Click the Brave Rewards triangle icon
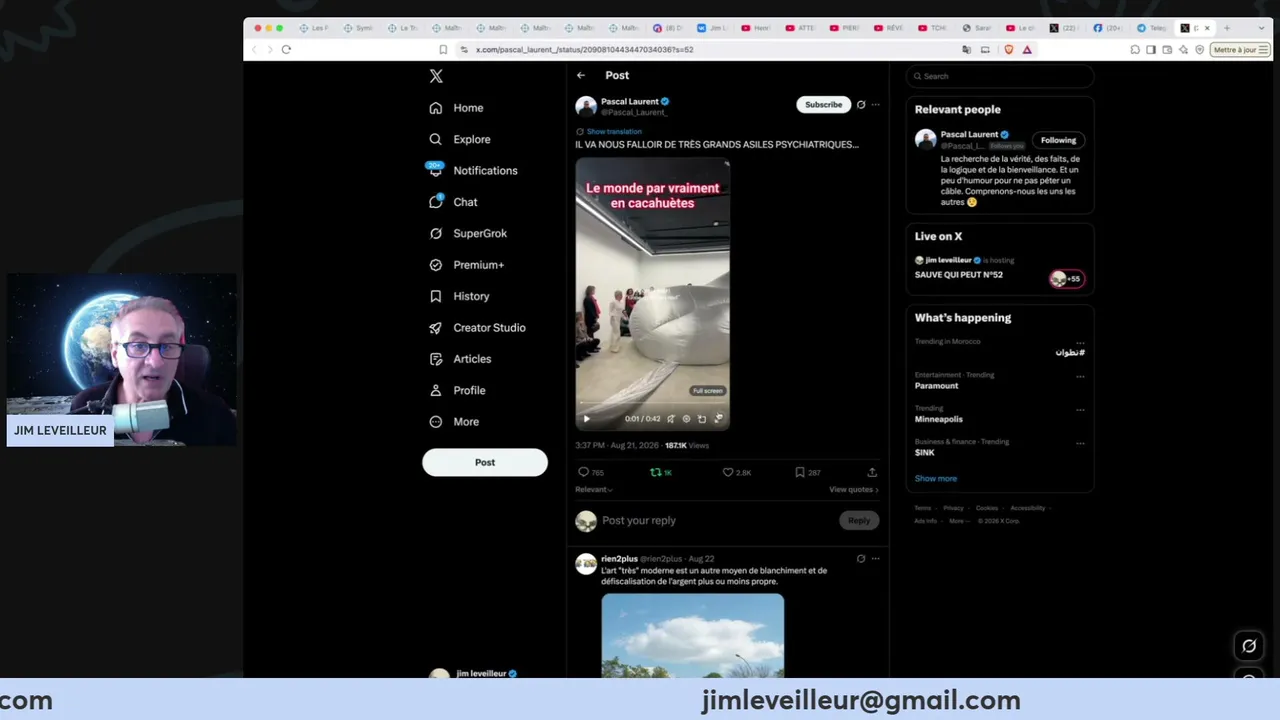The width and height of the screenshot is (1280, 720). 1027,49
